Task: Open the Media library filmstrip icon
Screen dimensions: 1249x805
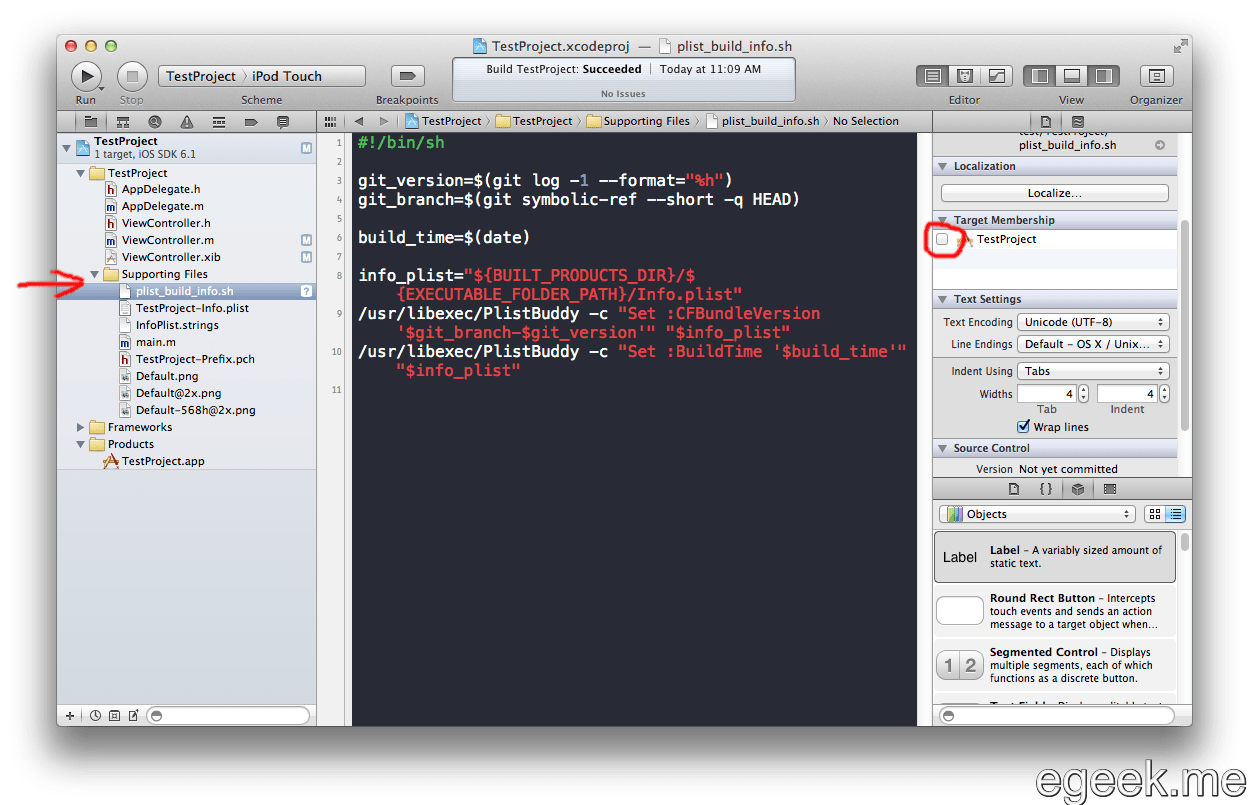Action: [1111, 488]
